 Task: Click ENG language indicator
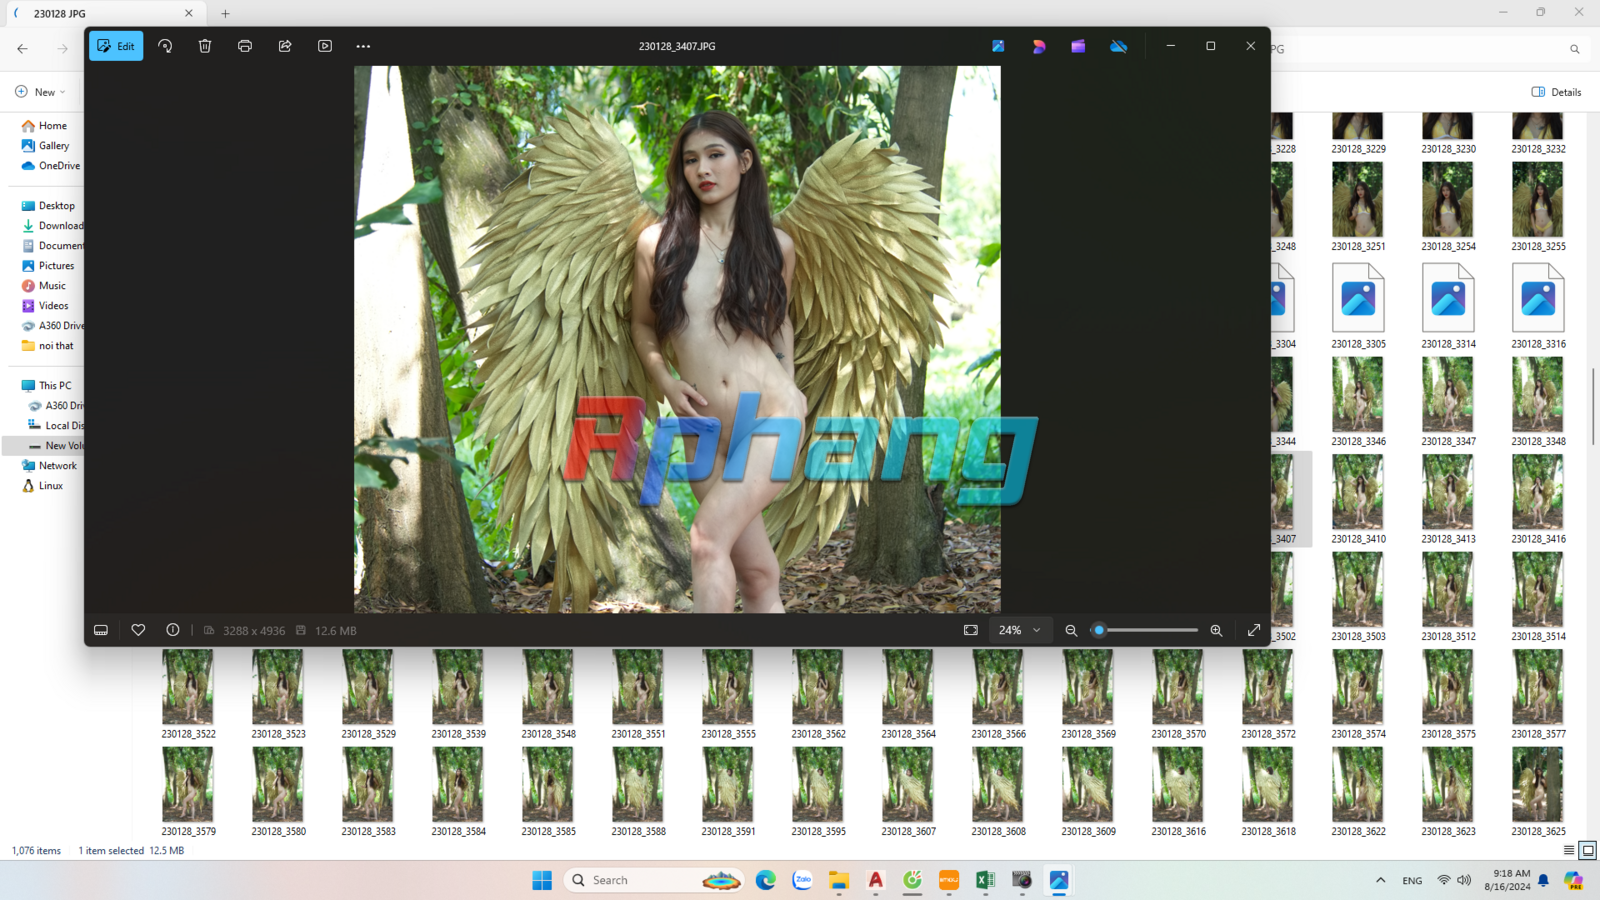click(1412, 881)
